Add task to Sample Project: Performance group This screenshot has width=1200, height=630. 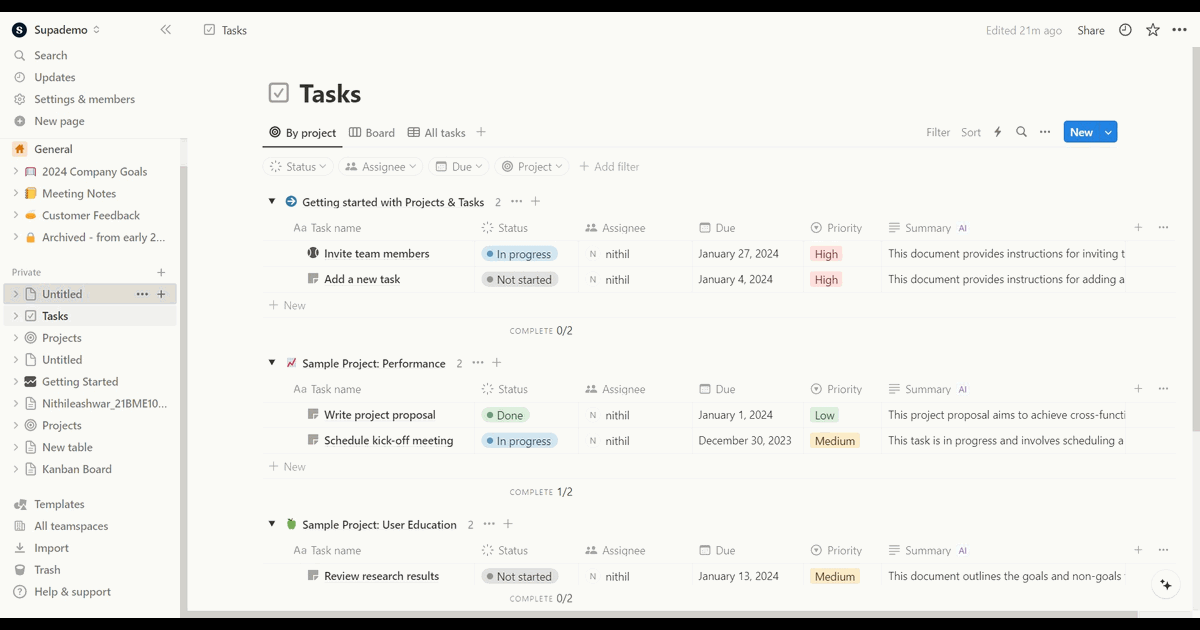(x=497, y=363)
